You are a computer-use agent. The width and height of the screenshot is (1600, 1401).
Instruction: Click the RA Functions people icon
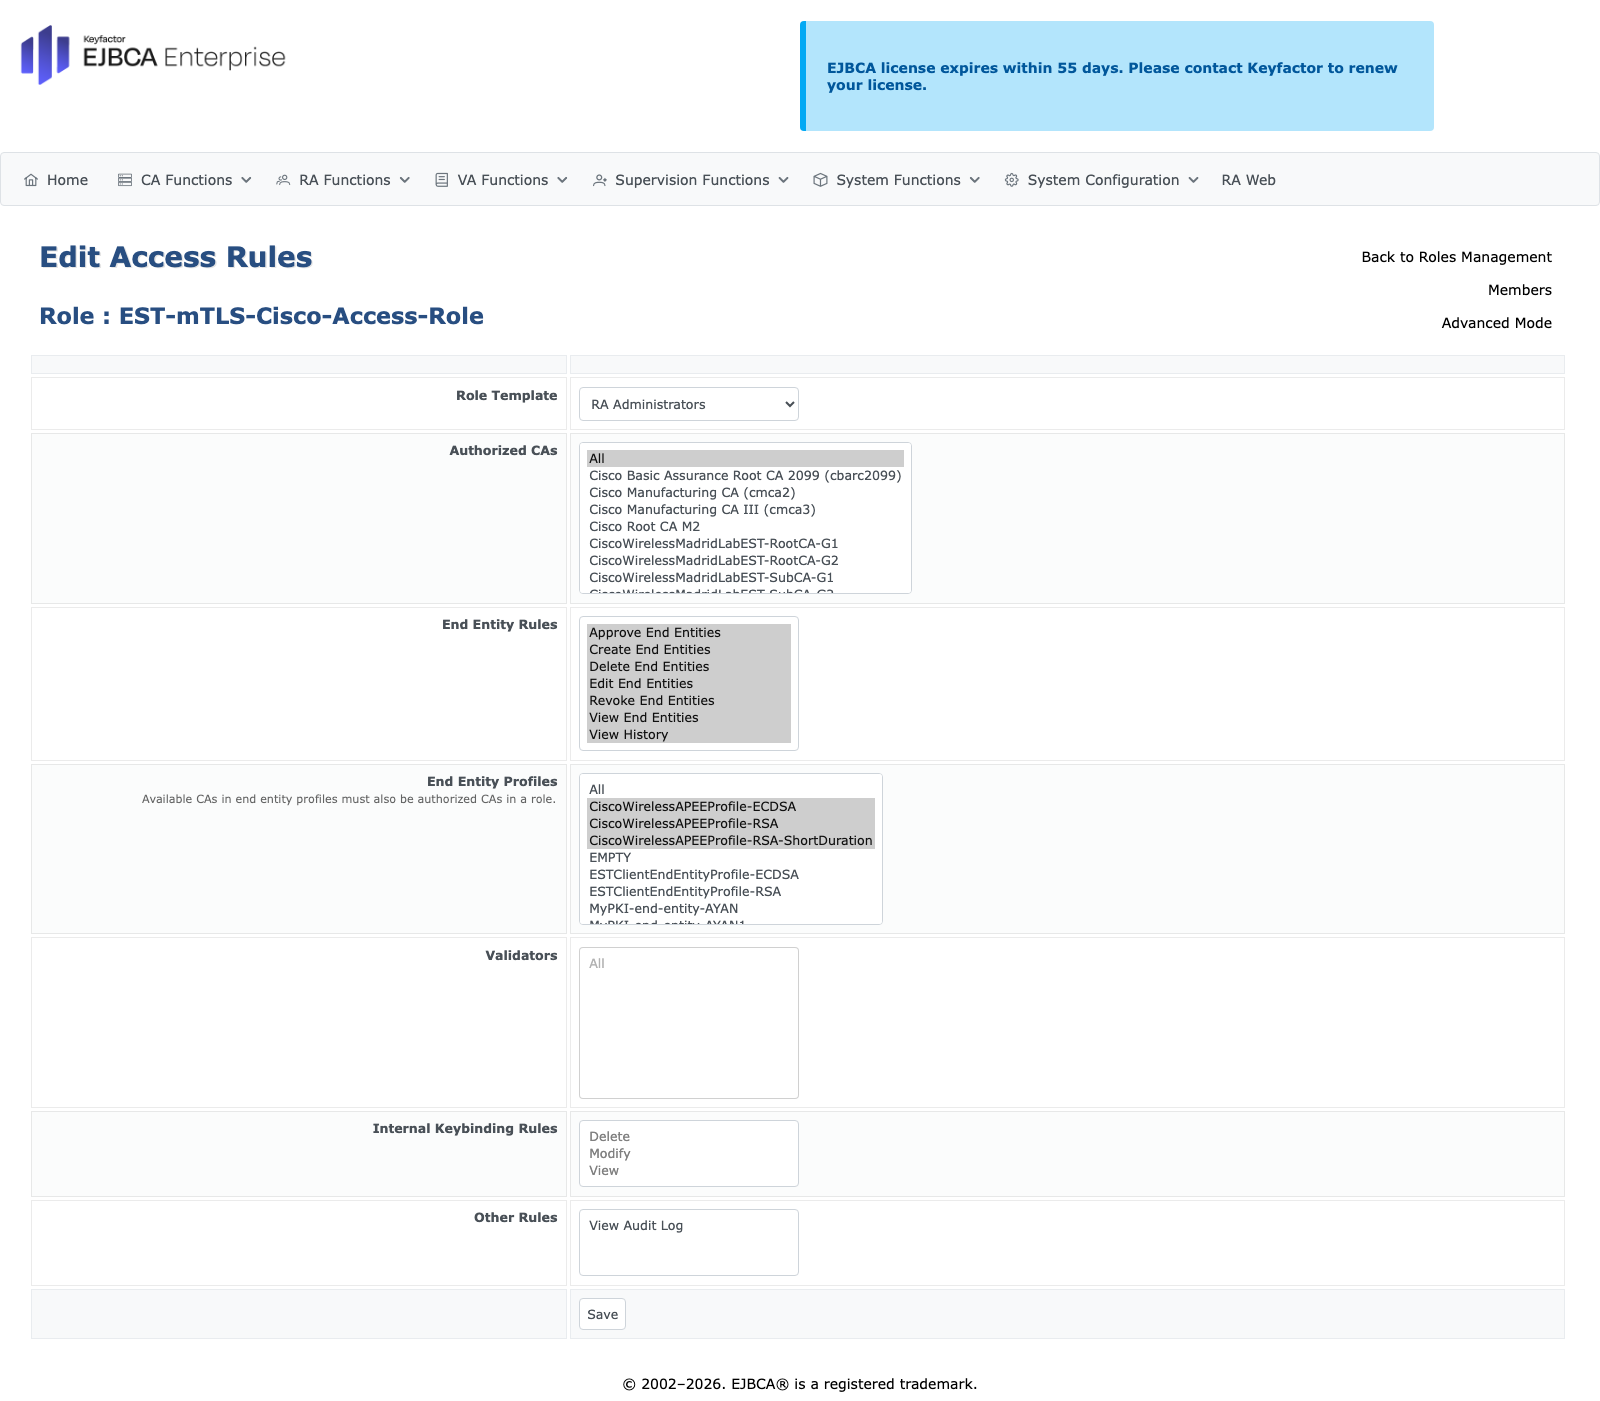(x=283, y=180)
